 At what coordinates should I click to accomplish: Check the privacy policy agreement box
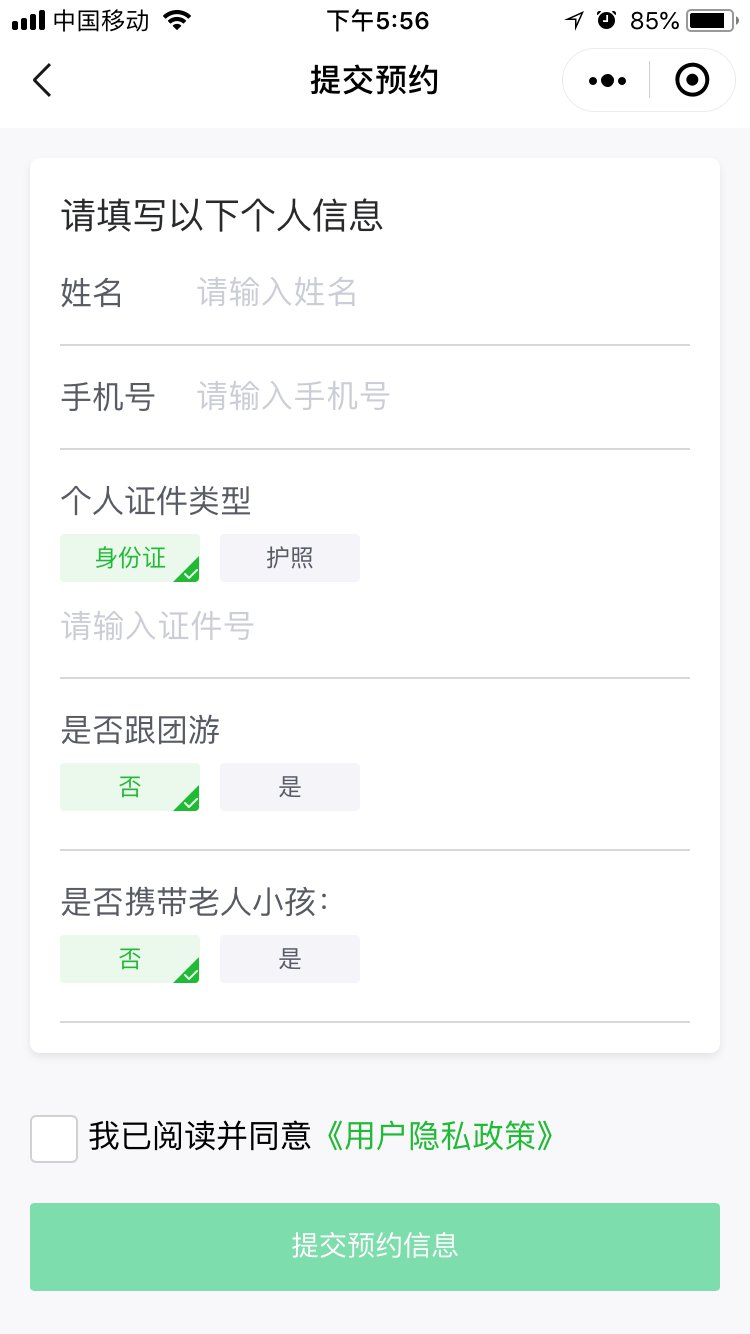click(54, 1138)
